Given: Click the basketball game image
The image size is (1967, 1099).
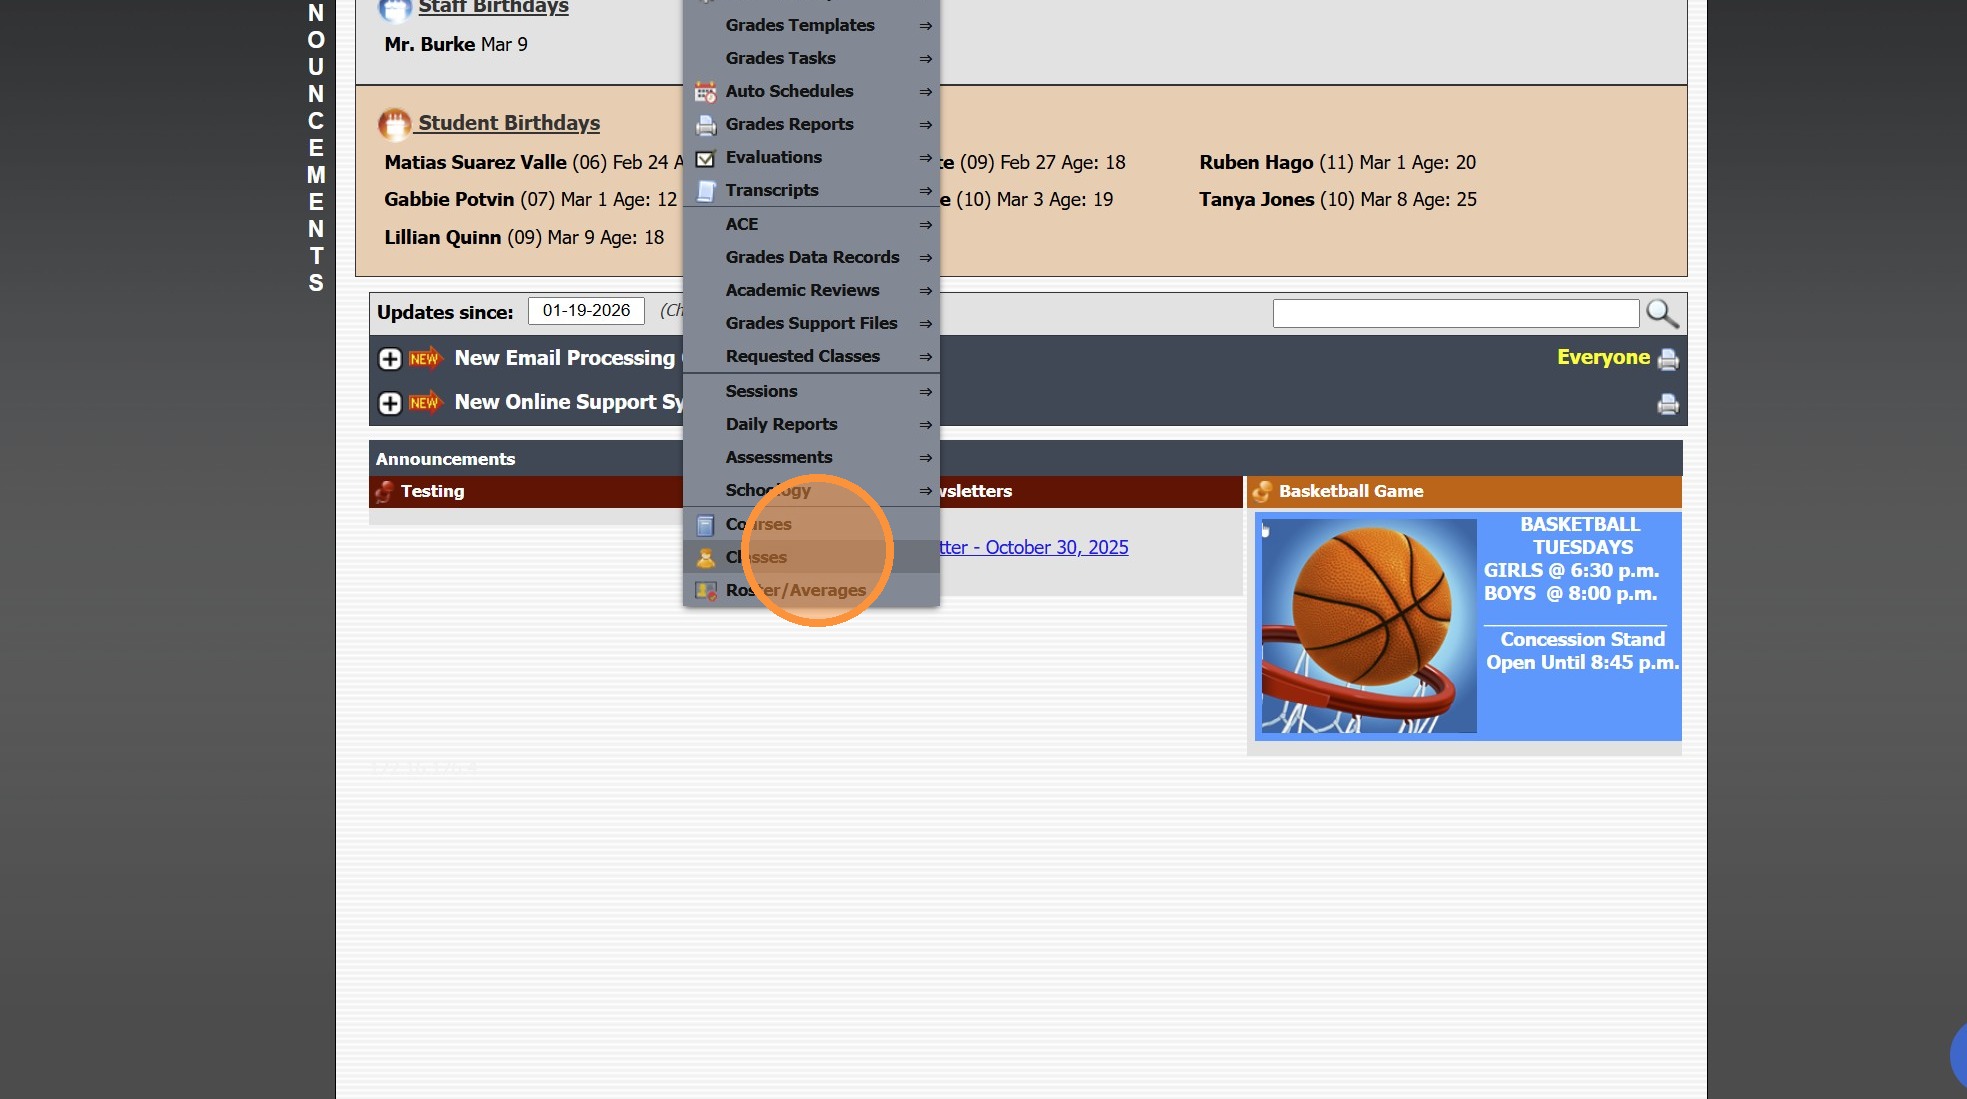Looking at the screenshot, I should [1368, 626].
